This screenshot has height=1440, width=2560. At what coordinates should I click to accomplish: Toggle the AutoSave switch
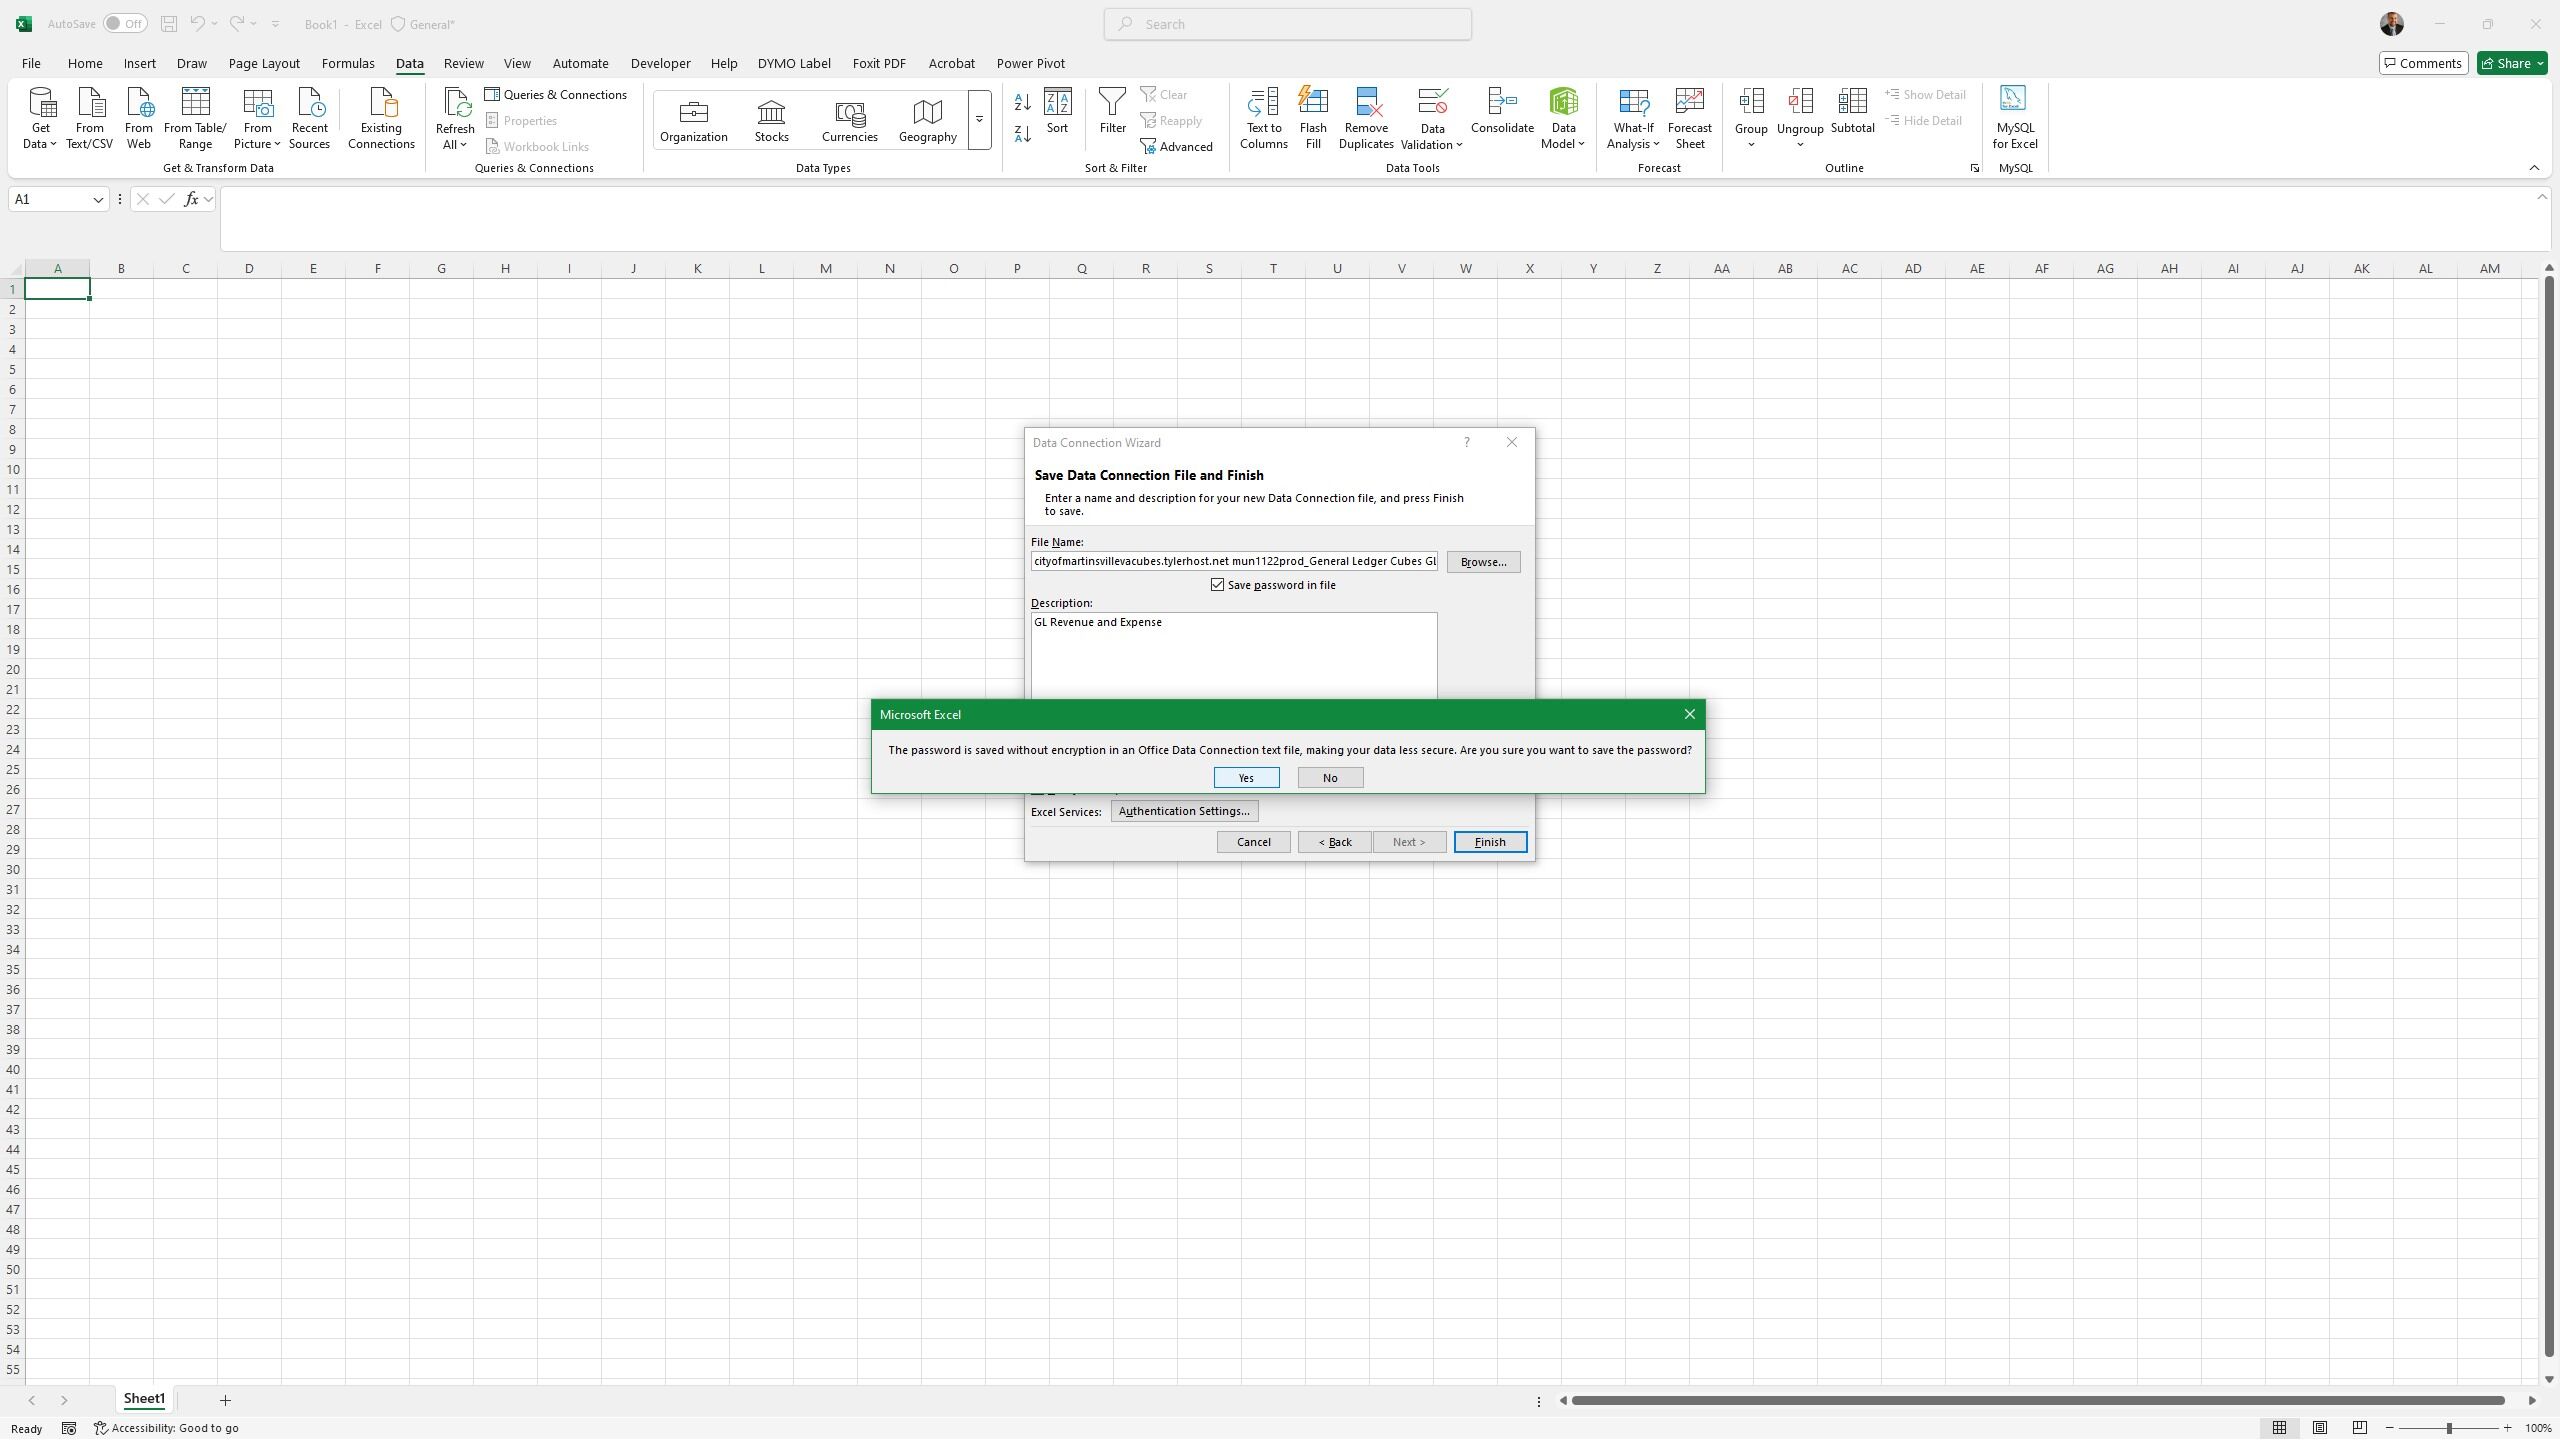125,24
